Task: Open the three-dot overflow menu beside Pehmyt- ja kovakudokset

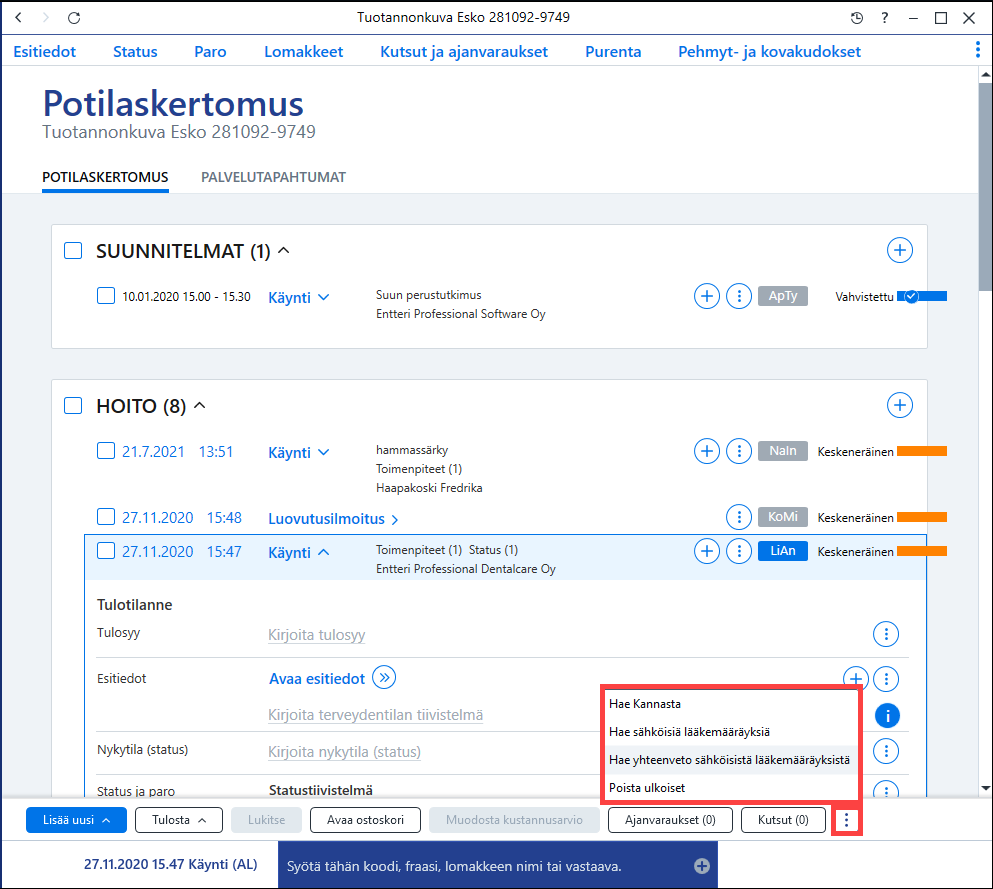Action: tap(978, 49)
